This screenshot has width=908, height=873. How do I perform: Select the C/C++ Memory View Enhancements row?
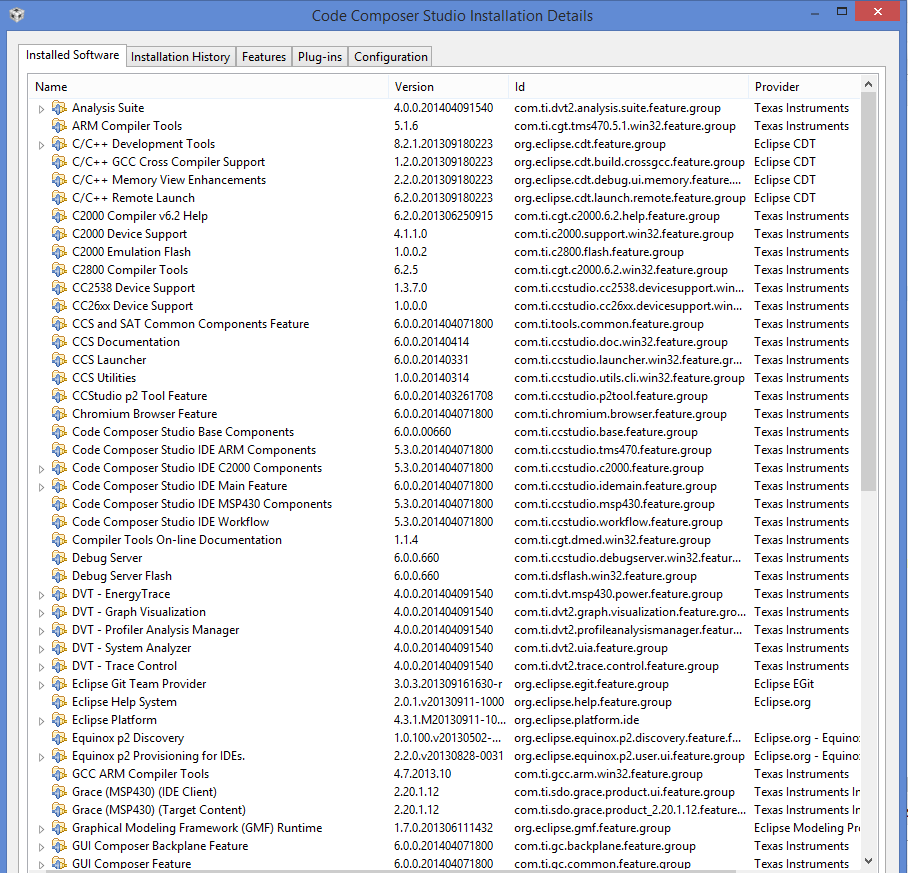click(445, 180)
